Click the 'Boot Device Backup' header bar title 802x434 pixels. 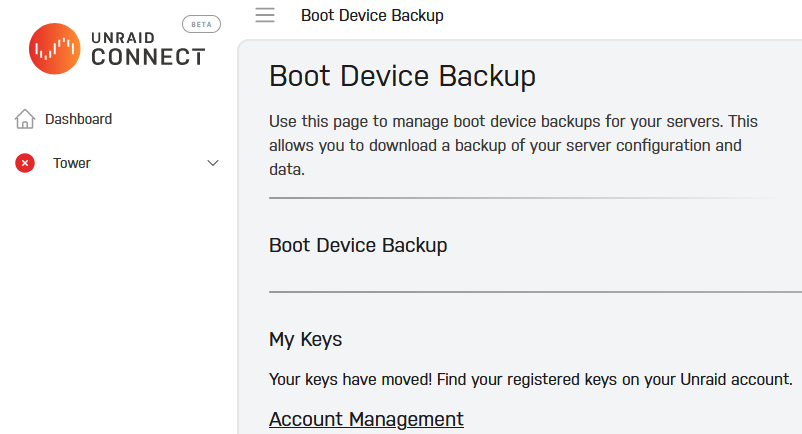372,15
